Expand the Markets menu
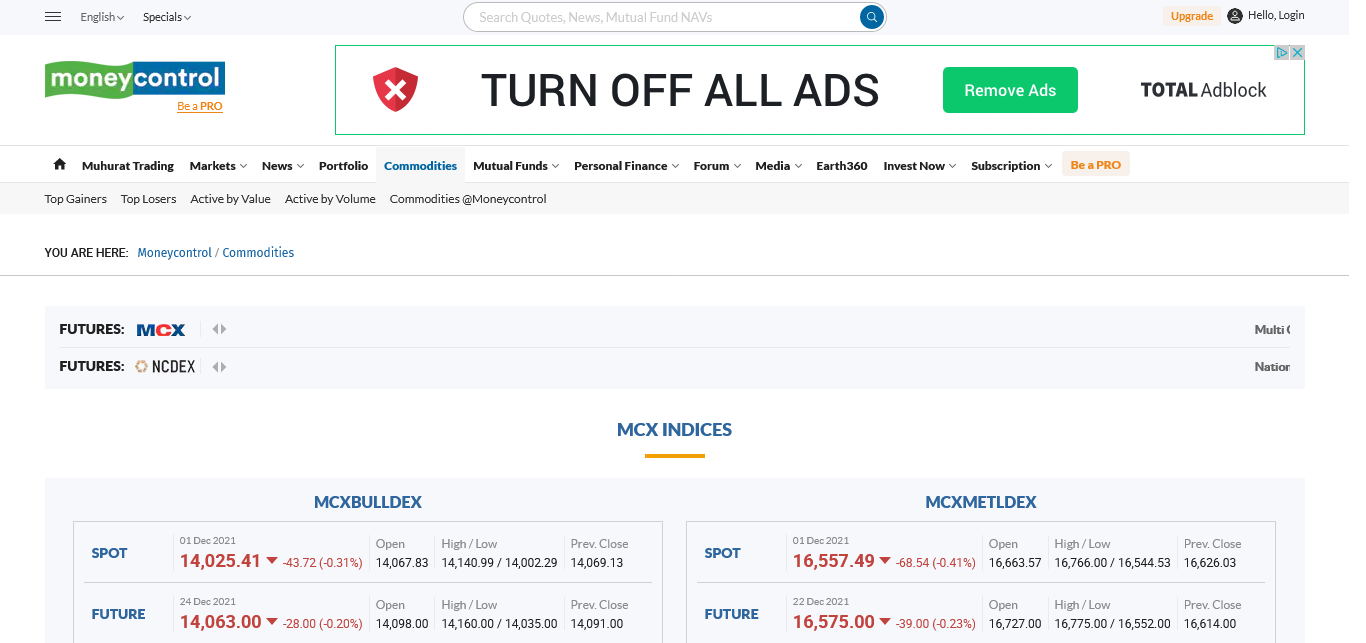 (218, 166)
